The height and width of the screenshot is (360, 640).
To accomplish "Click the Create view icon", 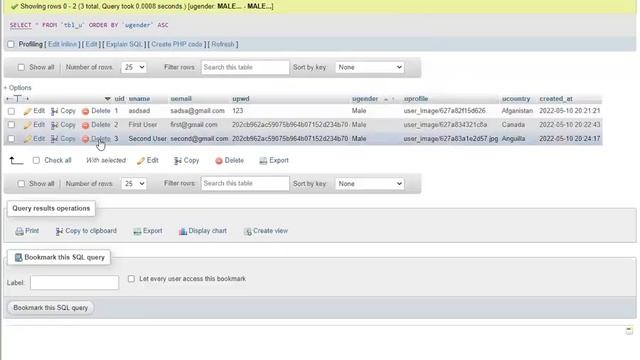I will 247,231.
